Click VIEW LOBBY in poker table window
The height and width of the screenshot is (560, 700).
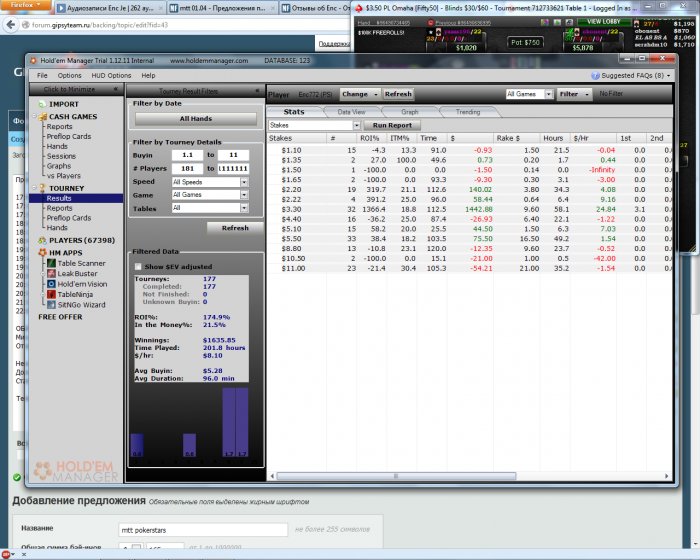click(x=604, y=21)
